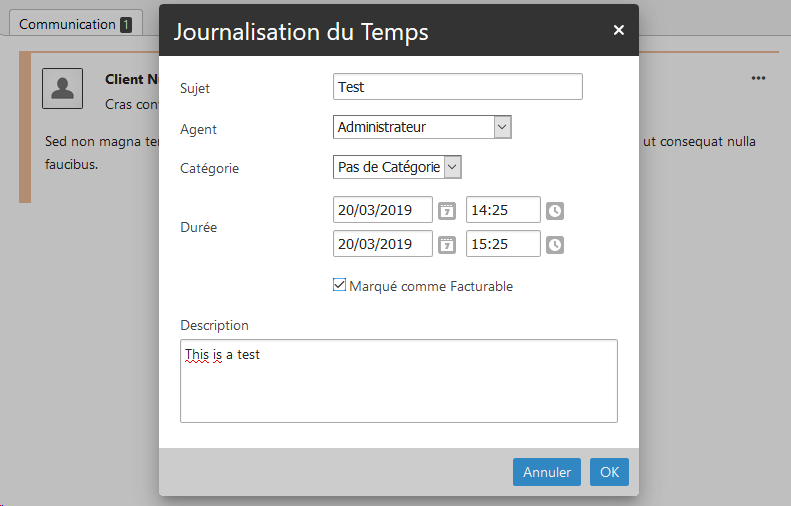Open the start date calendar picker
791x506 pixels.
pos(447,211)
